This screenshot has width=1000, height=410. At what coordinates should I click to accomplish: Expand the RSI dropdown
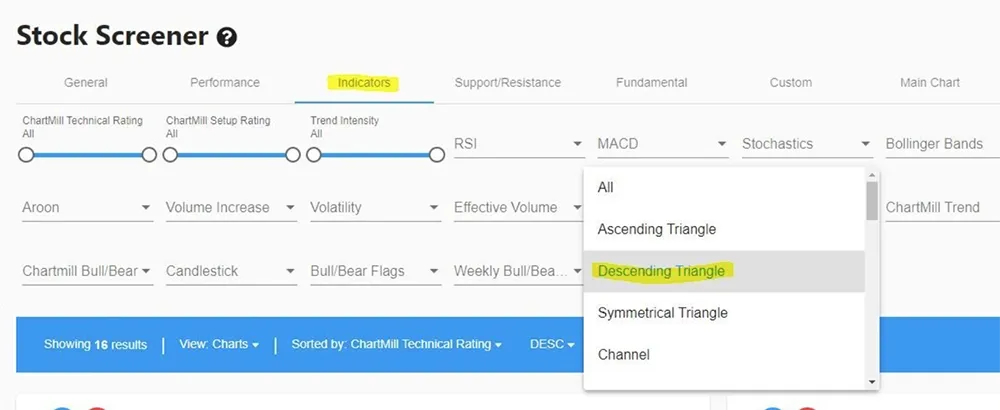point(518,144)
